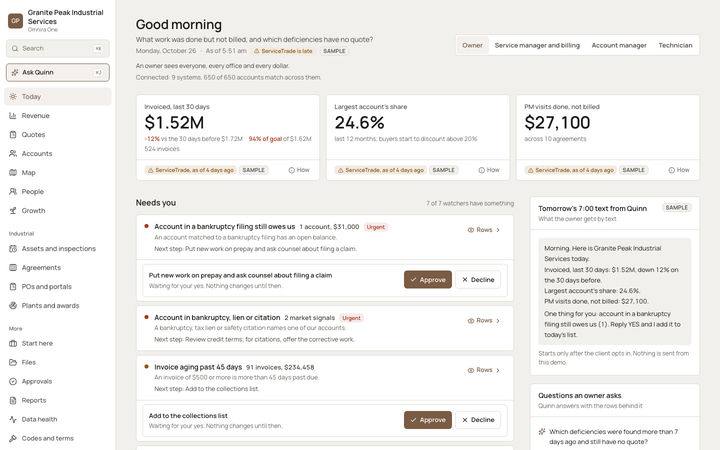This screenshot has width=720, height=450.
Task: Click the Urgent tag on bankruptcy filing item
Action: coord(376,227)
